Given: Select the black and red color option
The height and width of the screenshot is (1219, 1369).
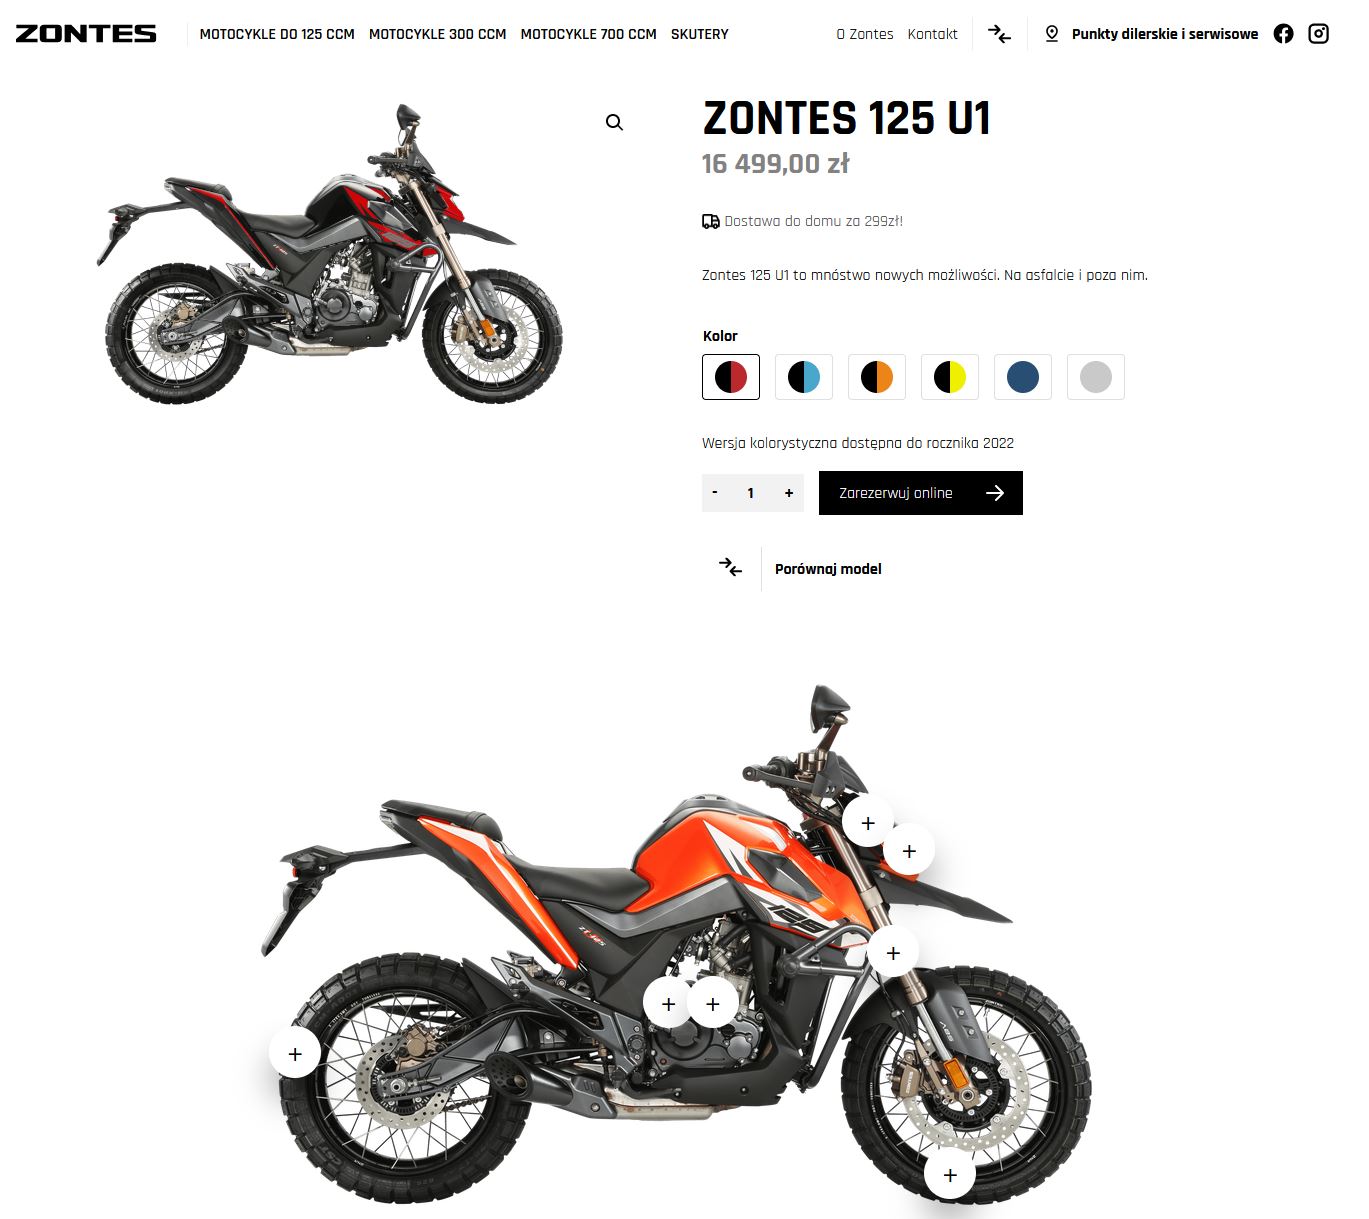Looking at the screenshot, I should click(x=731, y=377).
